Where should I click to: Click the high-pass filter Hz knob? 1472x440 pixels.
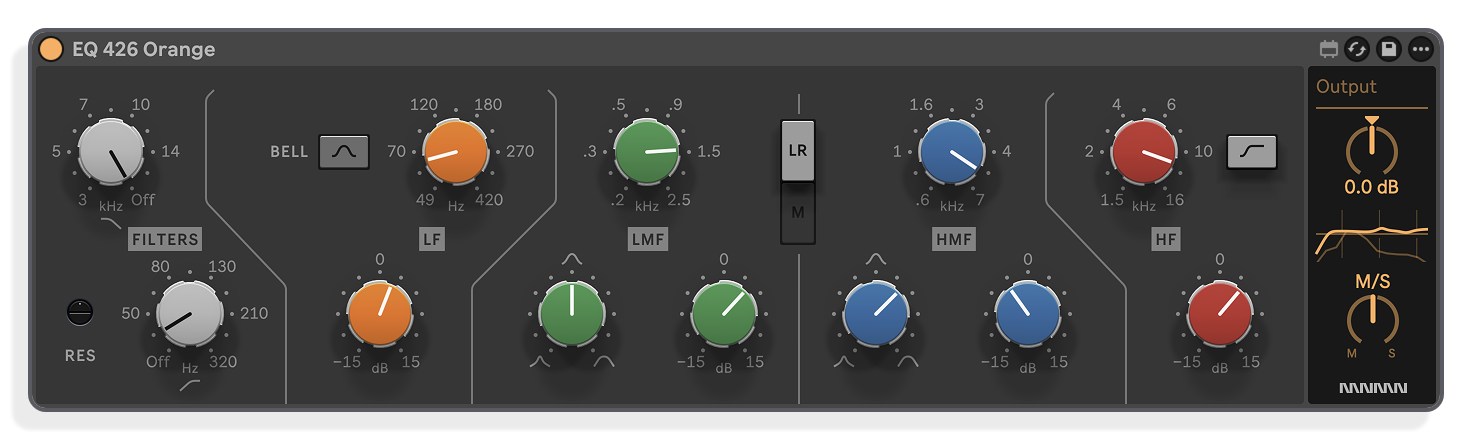[x=190, y=314]
